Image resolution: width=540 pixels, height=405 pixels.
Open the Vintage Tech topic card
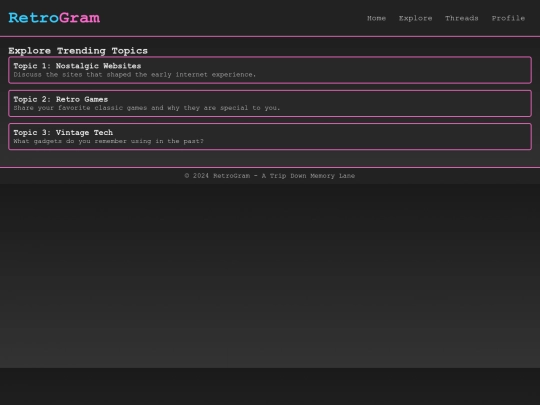270,137
